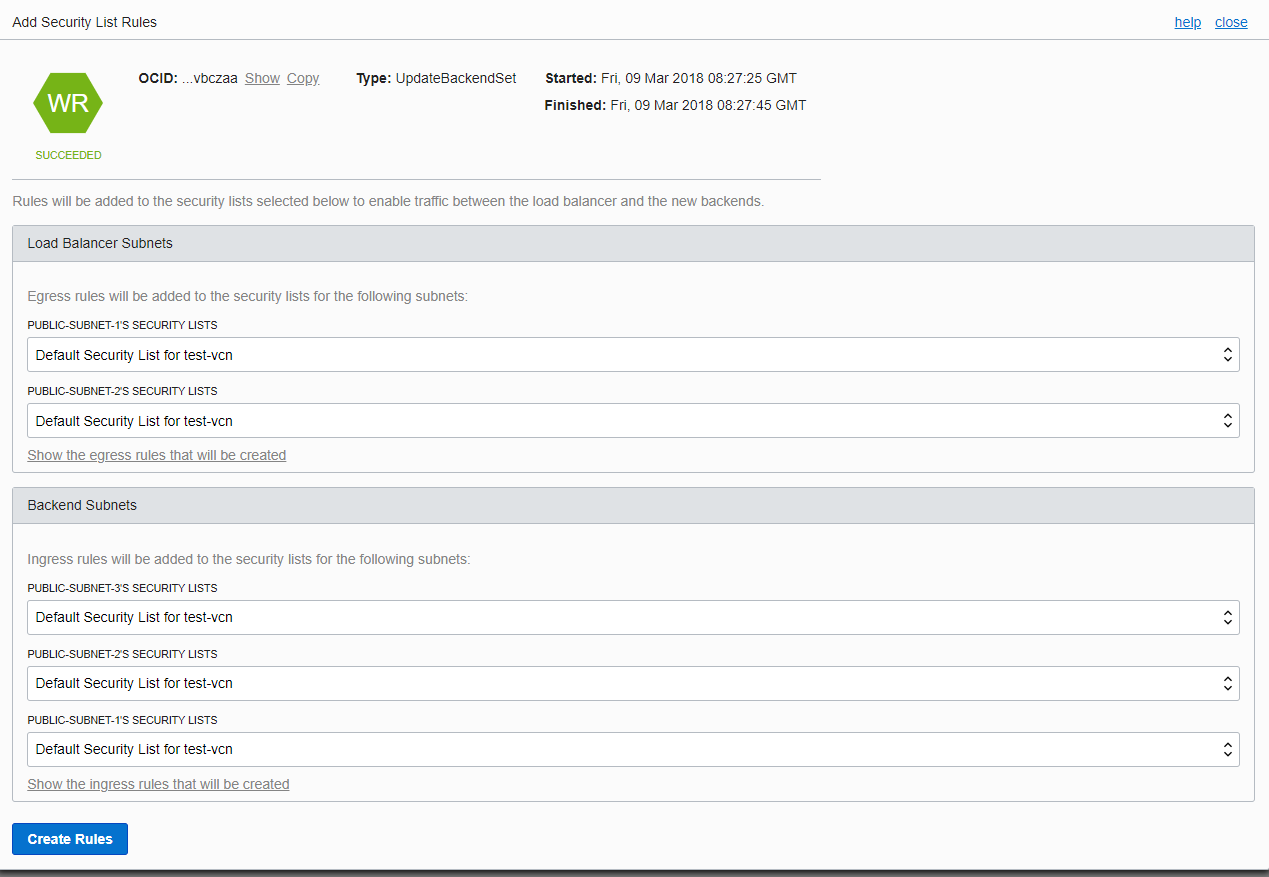Open Load Balancer Public-Subnet-1 security list dropdown
The width and height of the screenshot is (1269, 877).
click(x=633, y=355)
